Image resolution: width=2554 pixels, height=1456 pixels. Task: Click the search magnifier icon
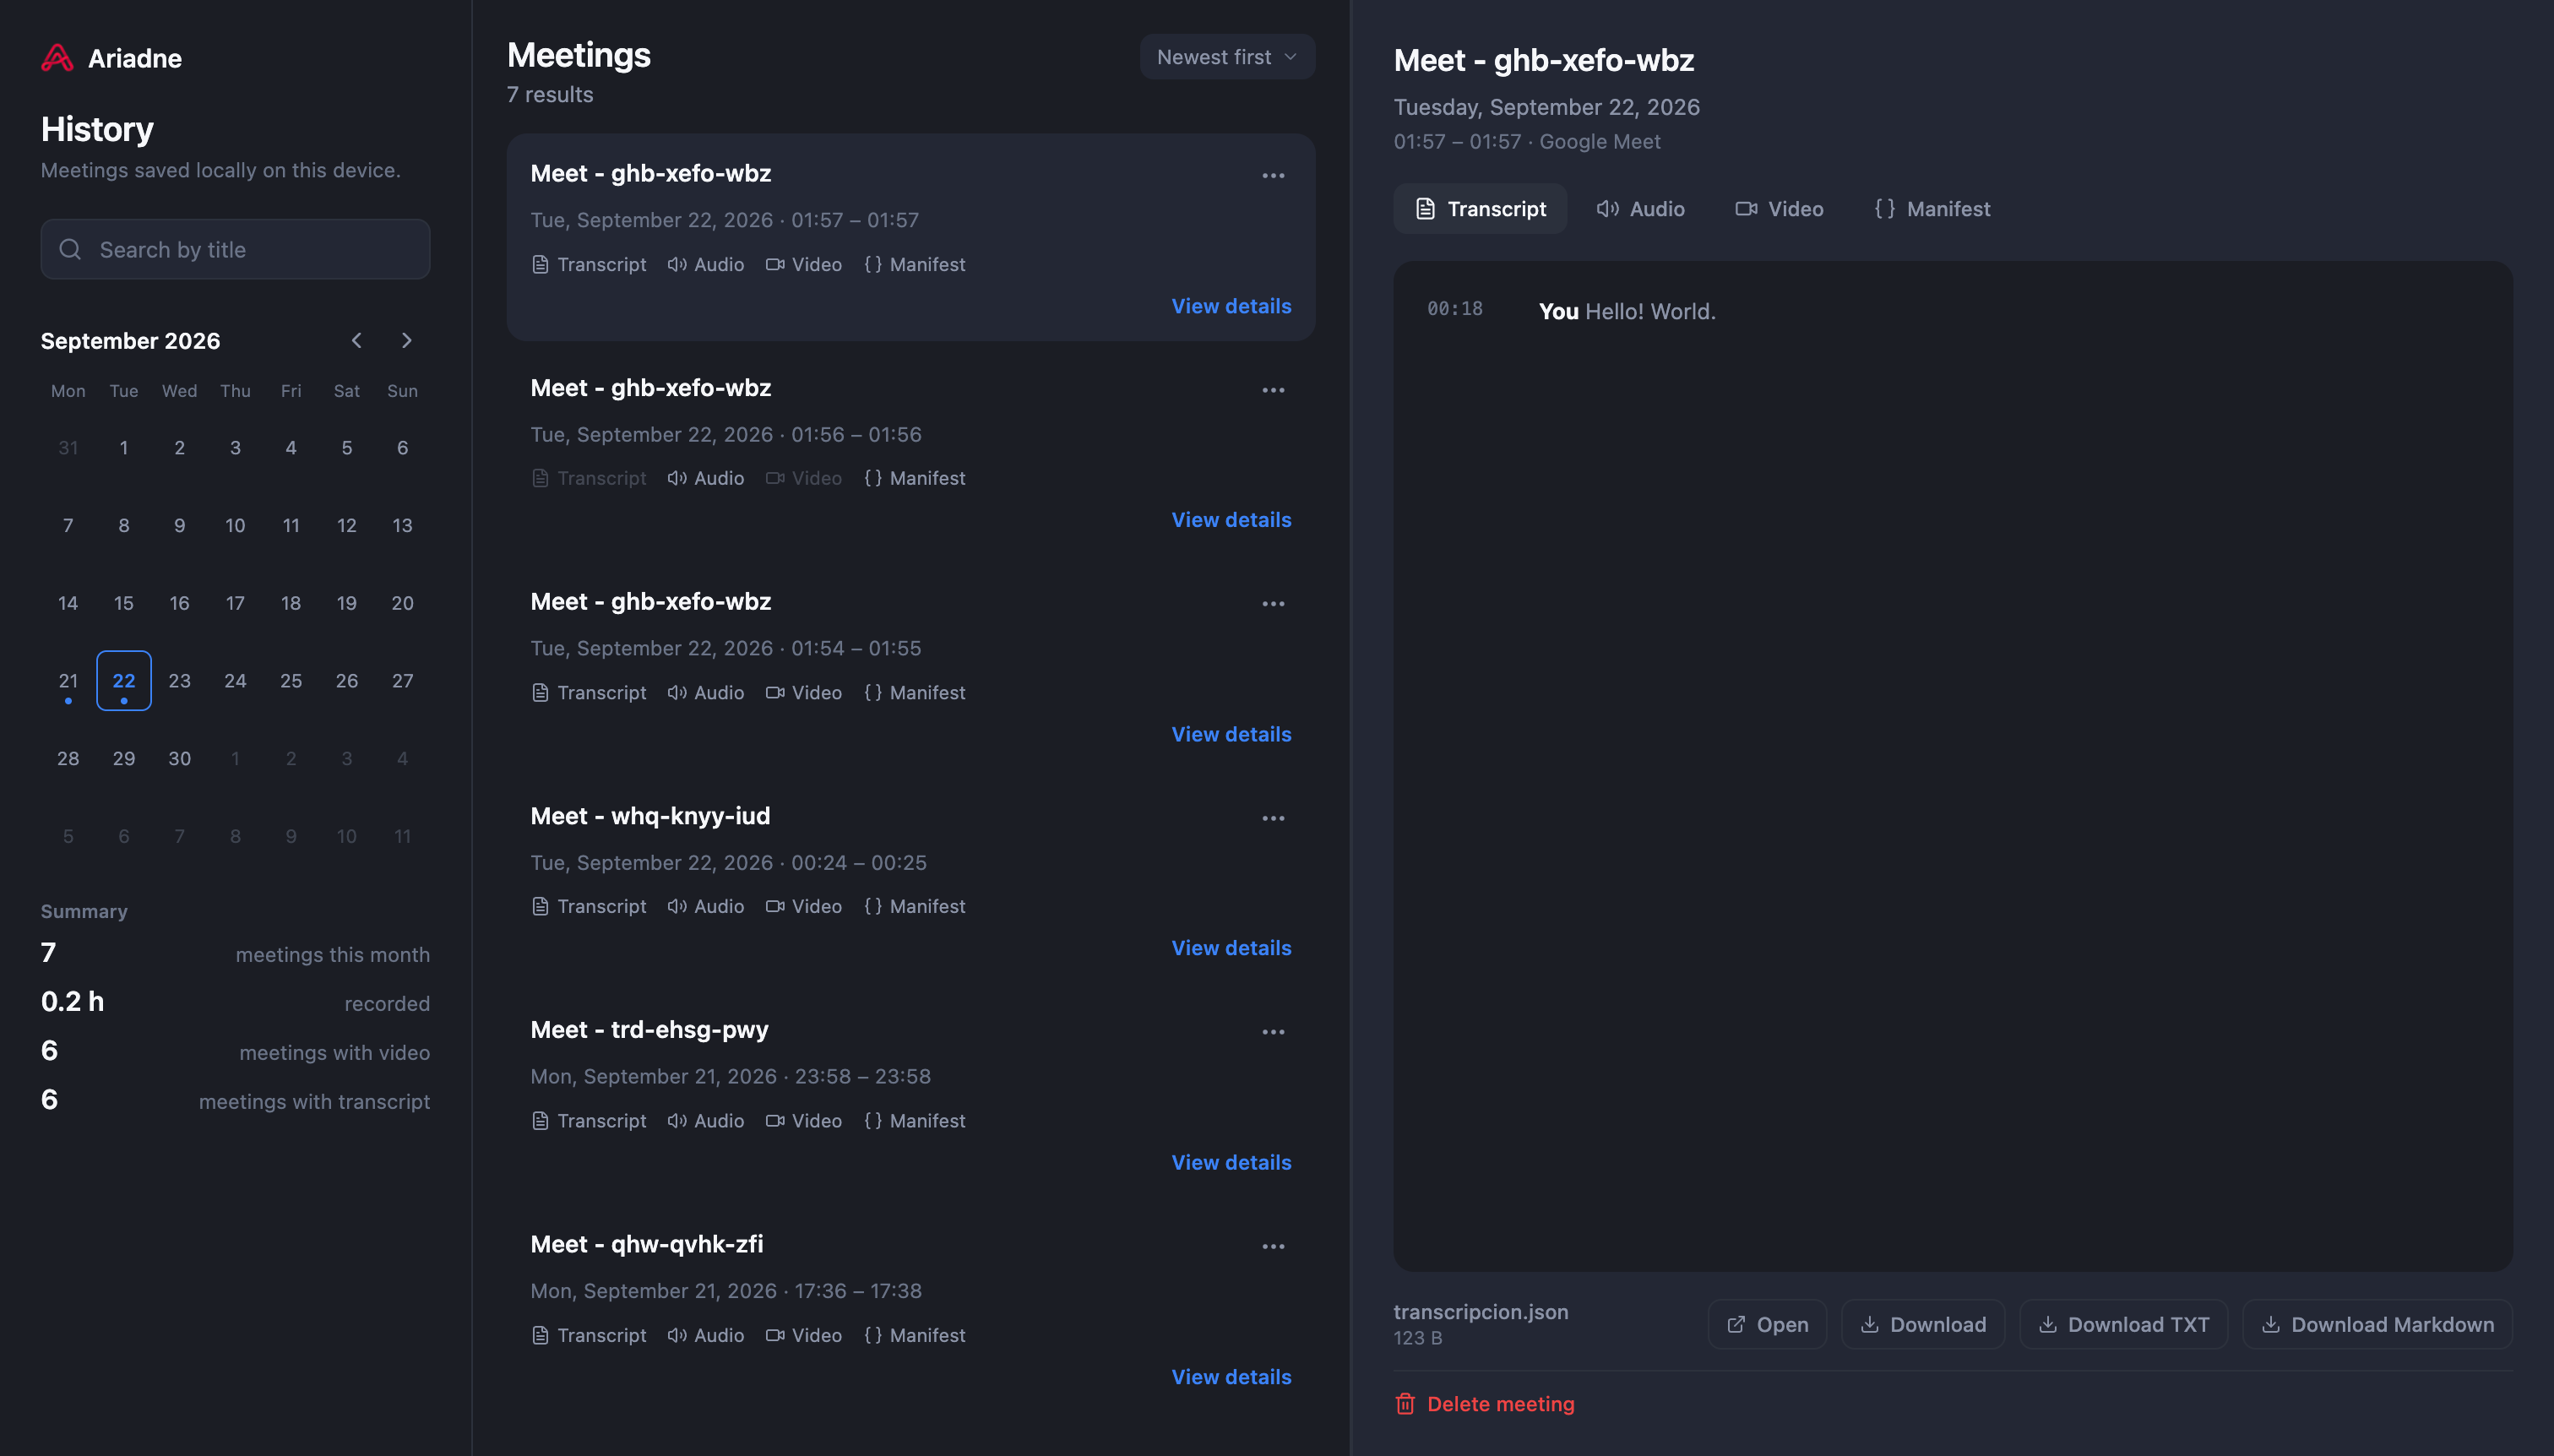pyautogui.click(x=70, y=249)
